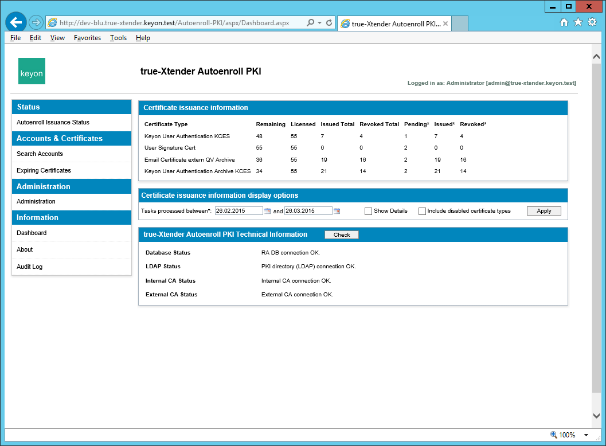The image size is (606, 446).
Task: Click the browser Back arrow button
Action: 16,22
